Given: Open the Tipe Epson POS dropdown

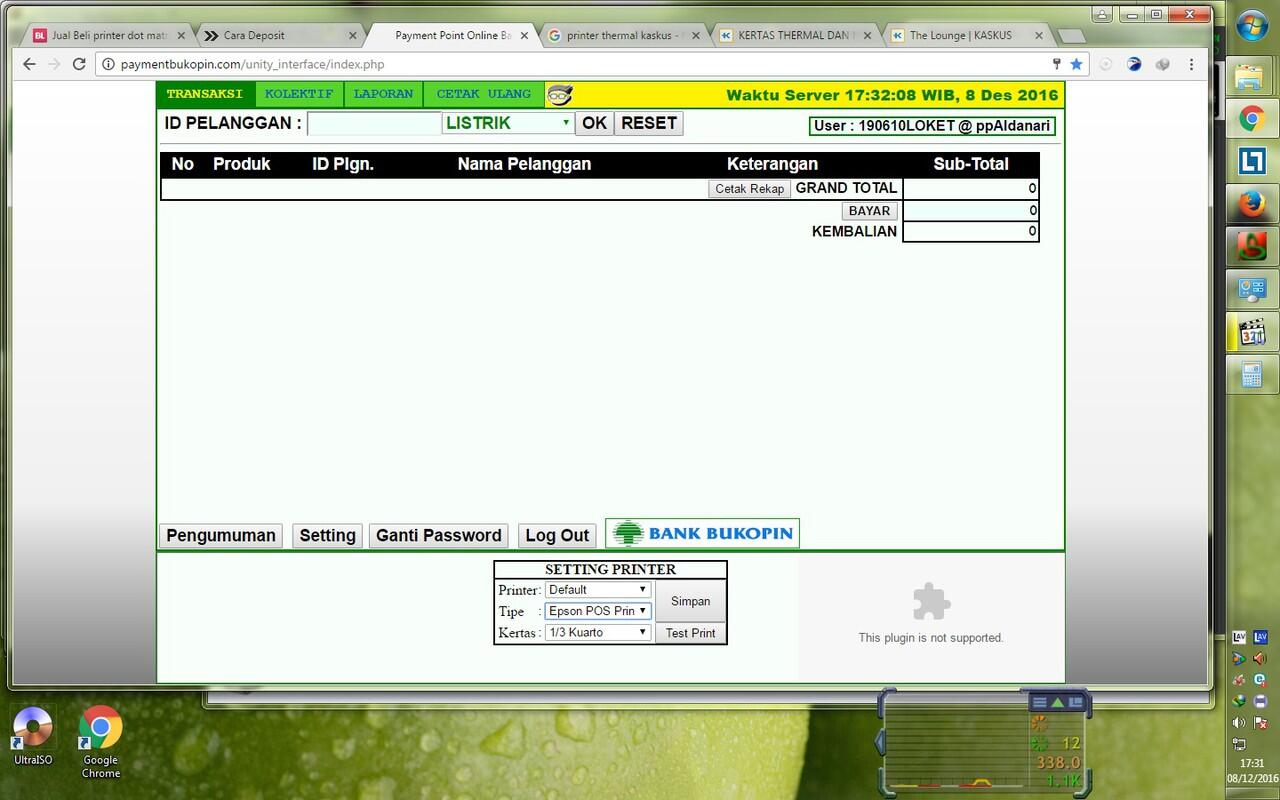Looking at the screenshot, I should 598,611.
